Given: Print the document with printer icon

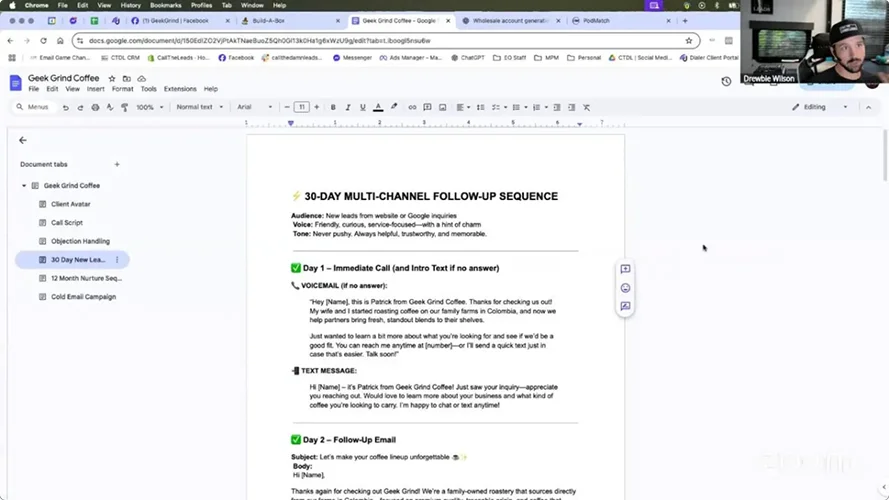Looking at the screenshot, I should (x=95, y=107).
